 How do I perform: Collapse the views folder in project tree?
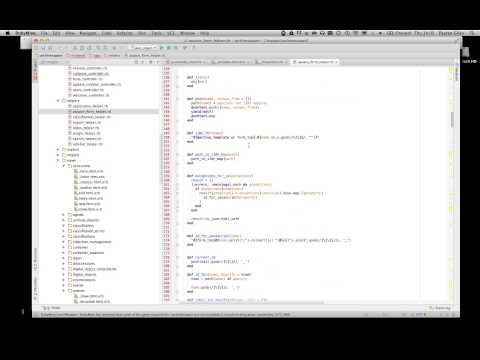pyautogui.click(x=58, y=160)
